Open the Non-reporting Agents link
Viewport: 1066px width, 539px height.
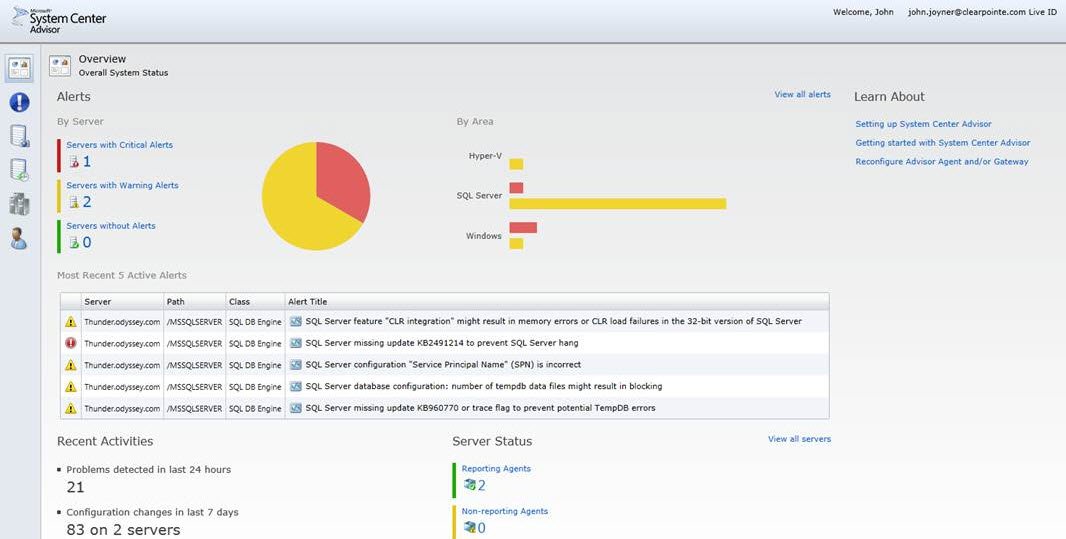coord(504,511)
